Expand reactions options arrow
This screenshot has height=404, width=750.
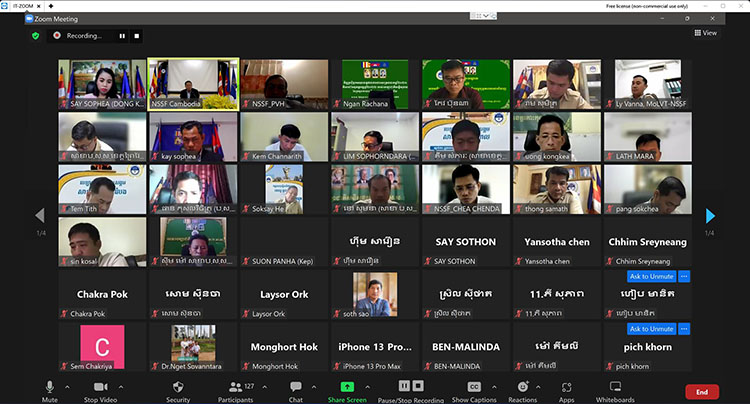(x=538, y=387)
